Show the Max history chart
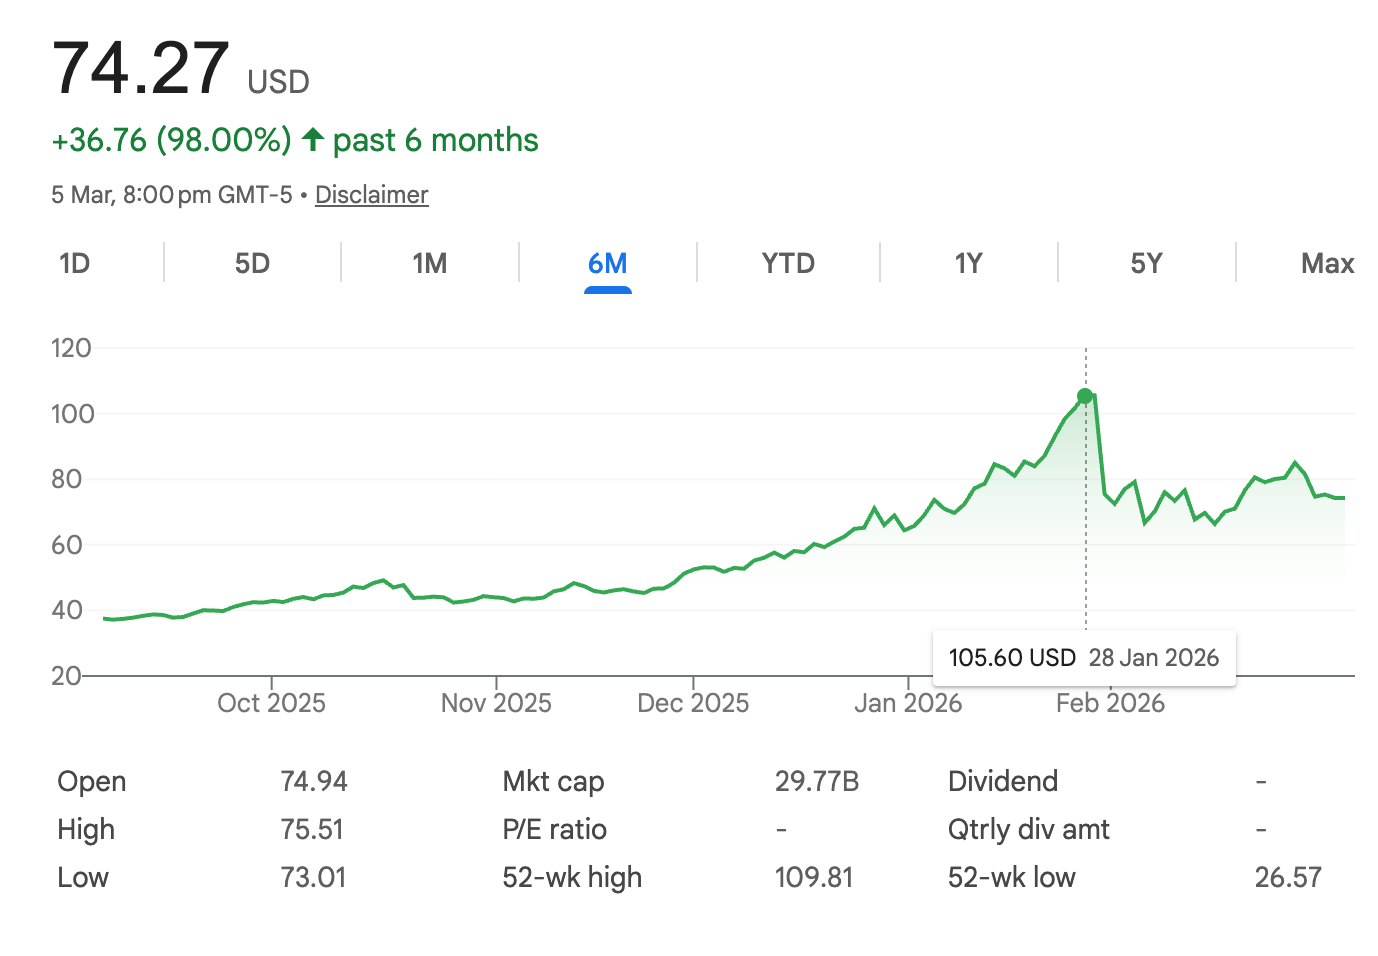This screenshot has width=1378, height=956. [1327, 264]
